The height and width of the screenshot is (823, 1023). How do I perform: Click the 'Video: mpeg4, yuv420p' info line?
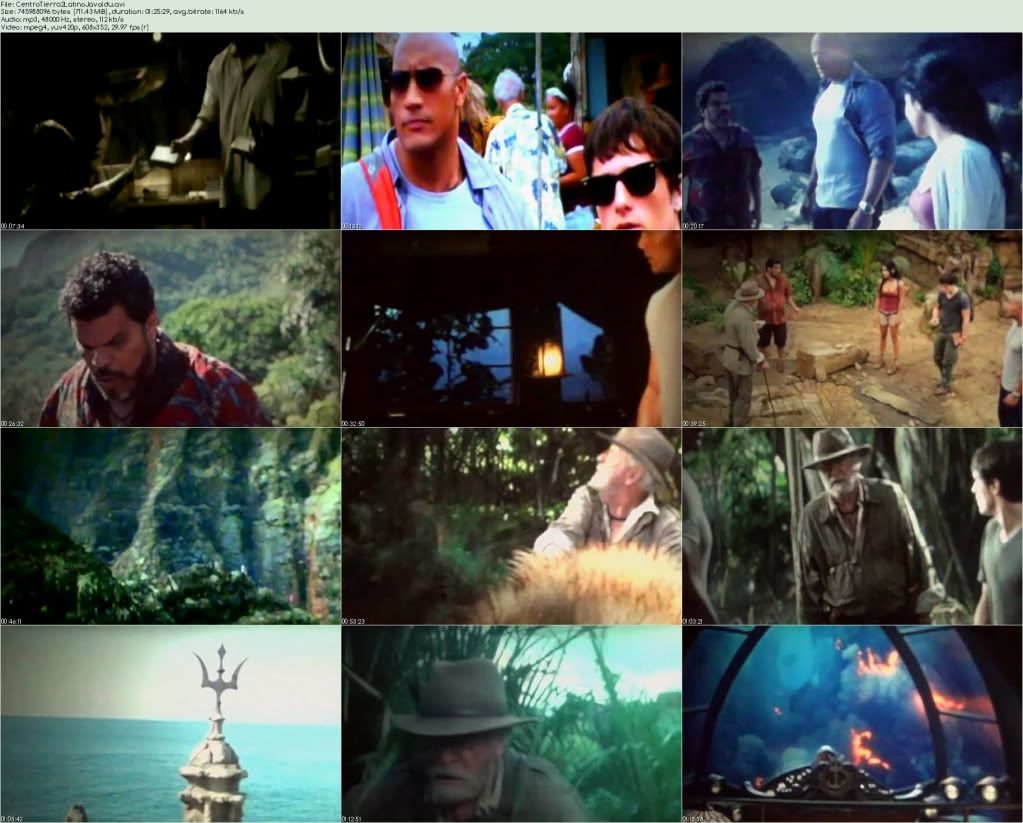pyautogui.click(x=74, y=27)
